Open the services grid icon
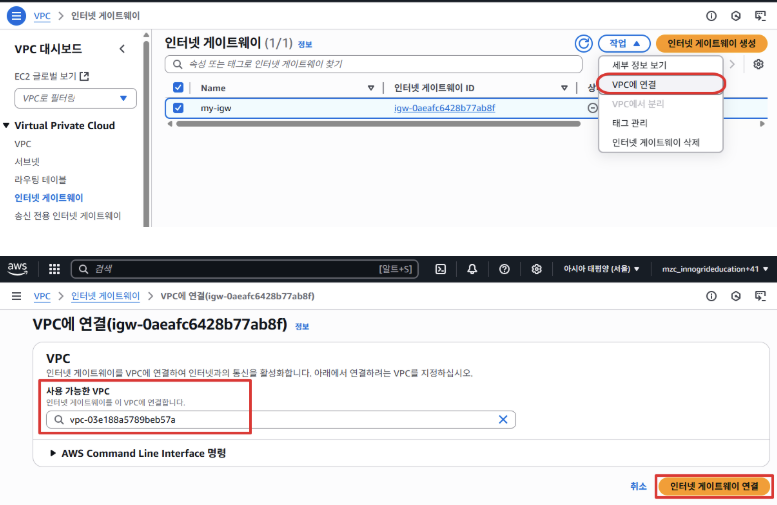The width and height of the screenshot is (777, 505). point(55,269)
